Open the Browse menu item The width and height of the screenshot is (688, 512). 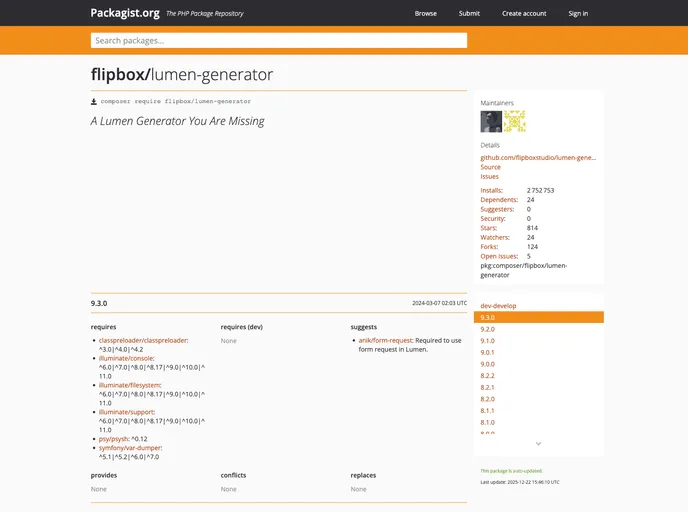point(425,13)
